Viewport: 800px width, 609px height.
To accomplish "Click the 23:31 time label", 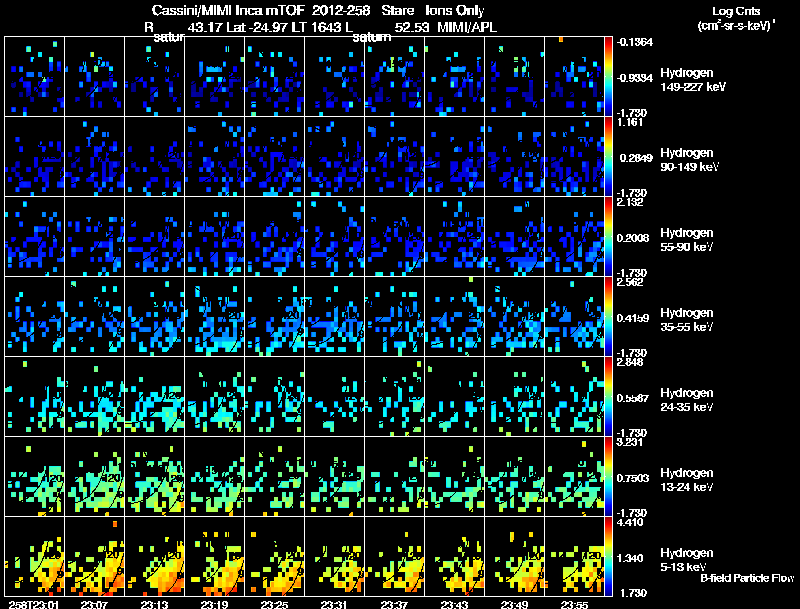I will 334,604.
